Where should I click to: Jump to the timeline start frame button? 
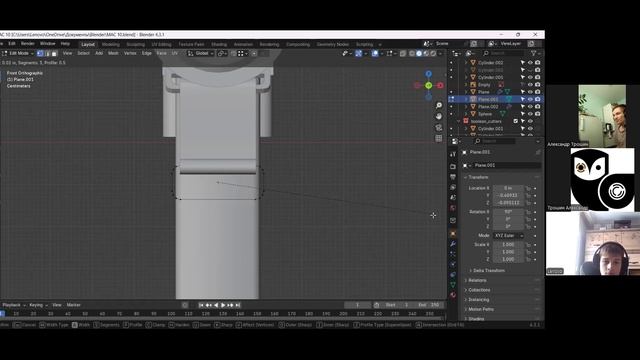pyautogui.click(x=201, y=305)
